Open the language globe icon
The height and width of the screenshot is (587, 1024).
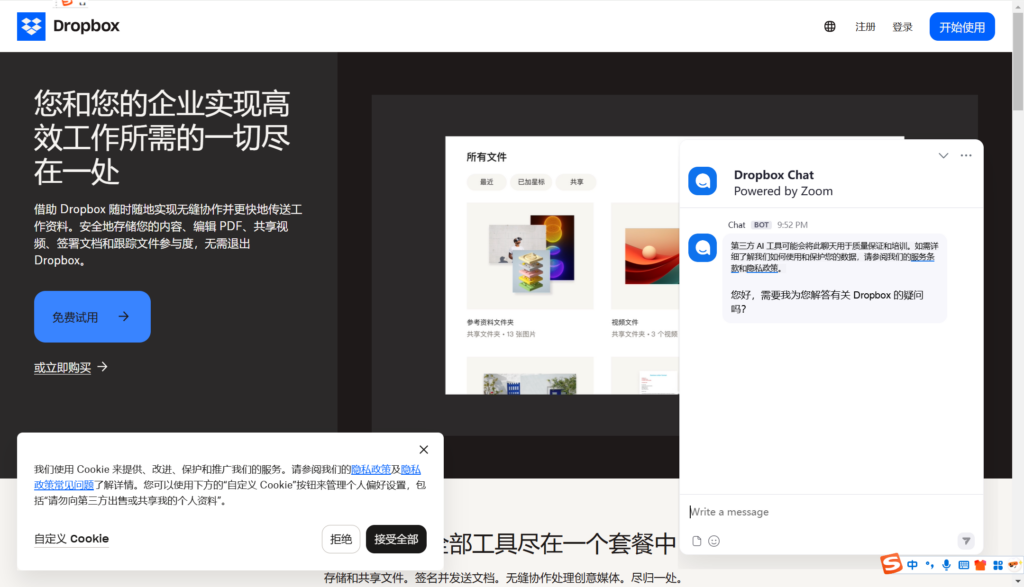coord(830,25)
